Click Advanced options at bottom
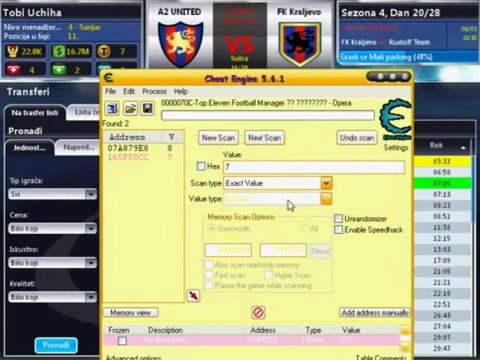The width and height of the screenshot is (480, 360). click(133, 357)
